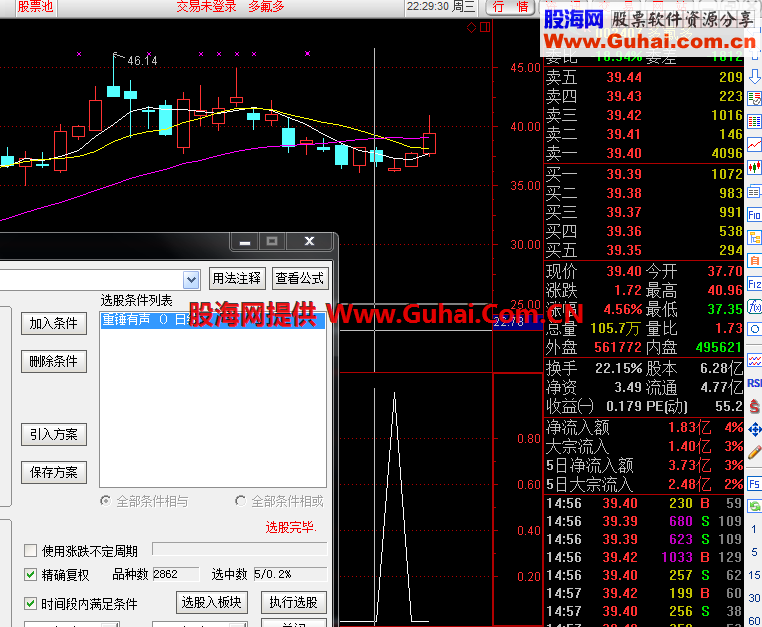The height and width of the screenshot is (627, 762).
Task: Toggle 时间段内满足条件 checkbox
Action: pyautogui.click(x=30, y=604)
